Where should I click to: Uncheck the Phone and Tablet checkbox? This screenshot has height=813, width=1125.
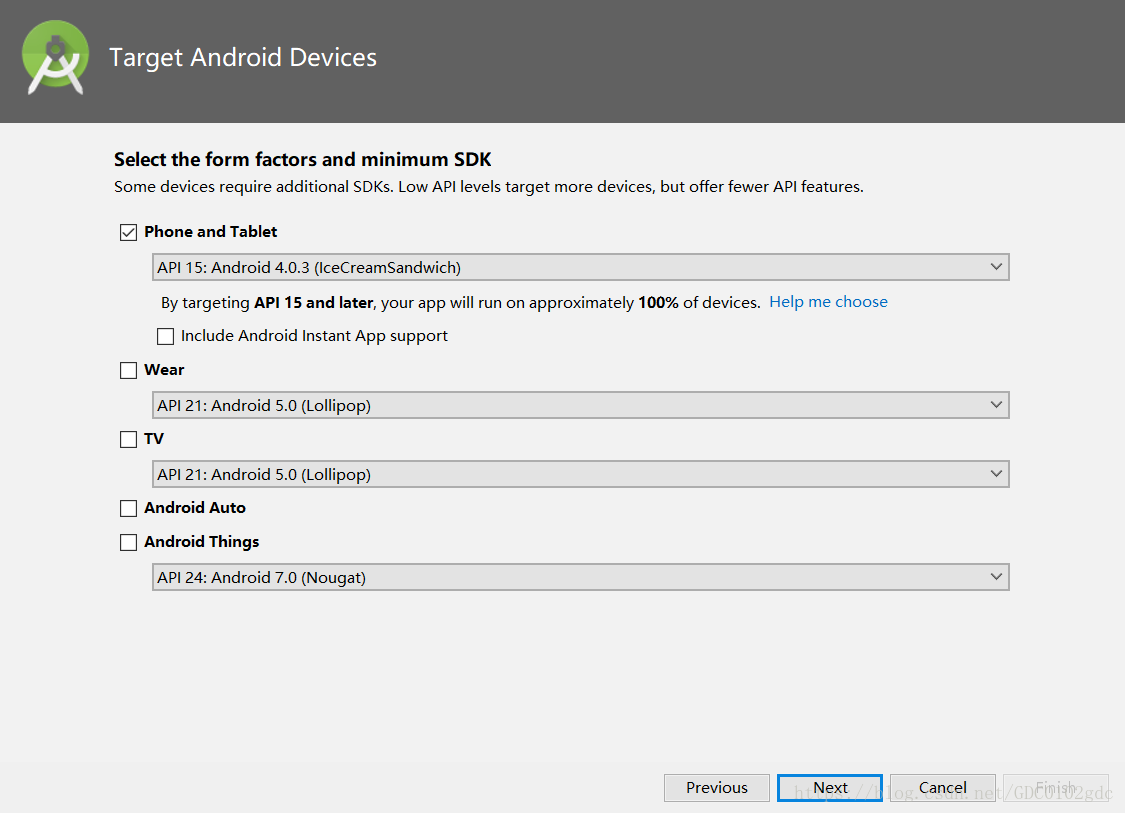tap(128, 232)
